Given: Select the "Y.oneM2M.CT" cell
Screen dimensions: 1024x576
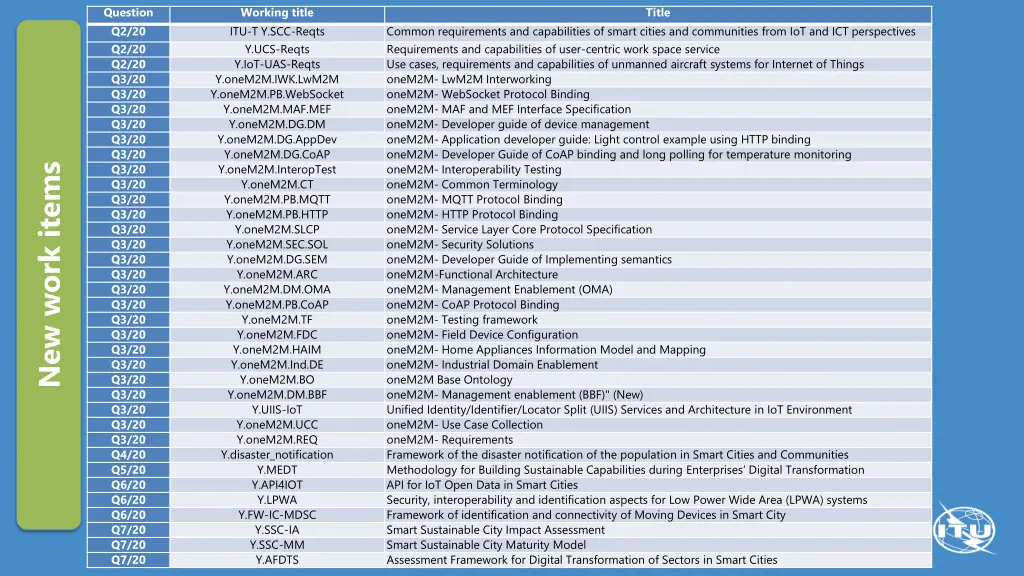Looking at the screenshot, I should [277, 185].
